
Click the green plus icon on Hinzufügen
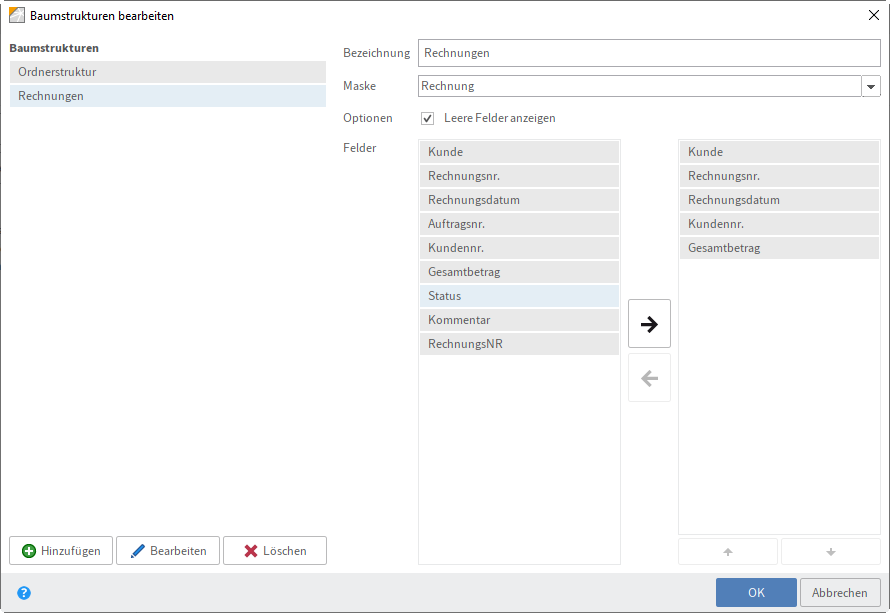pyautogui.click(x=27, y=550)
